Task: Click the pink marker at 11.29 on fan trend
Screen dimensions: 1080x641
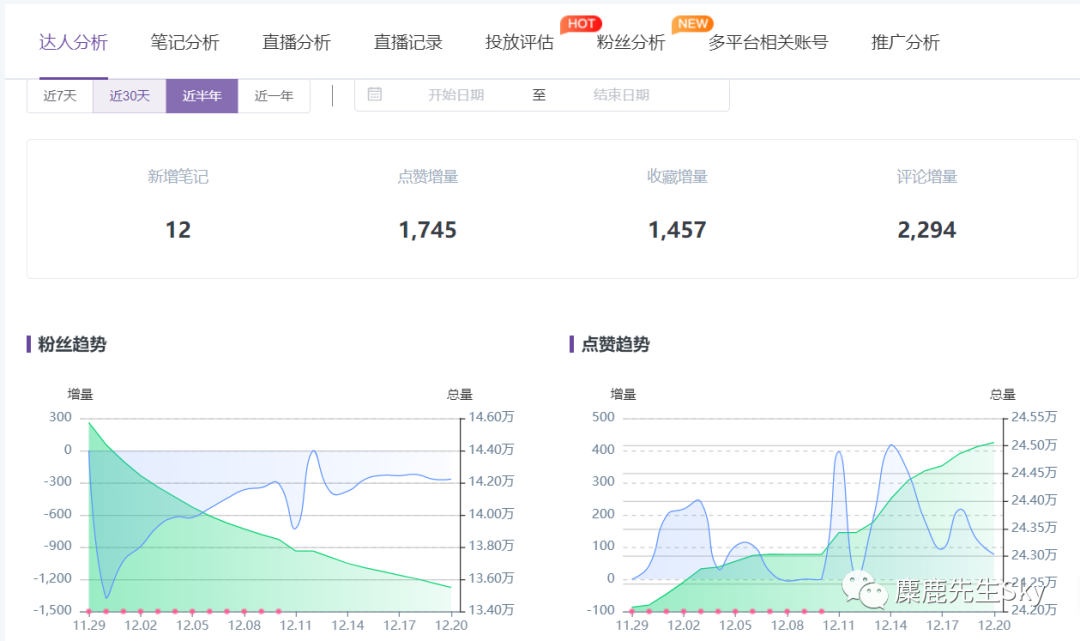Action: pyautogui.click(x=88, y=611)
